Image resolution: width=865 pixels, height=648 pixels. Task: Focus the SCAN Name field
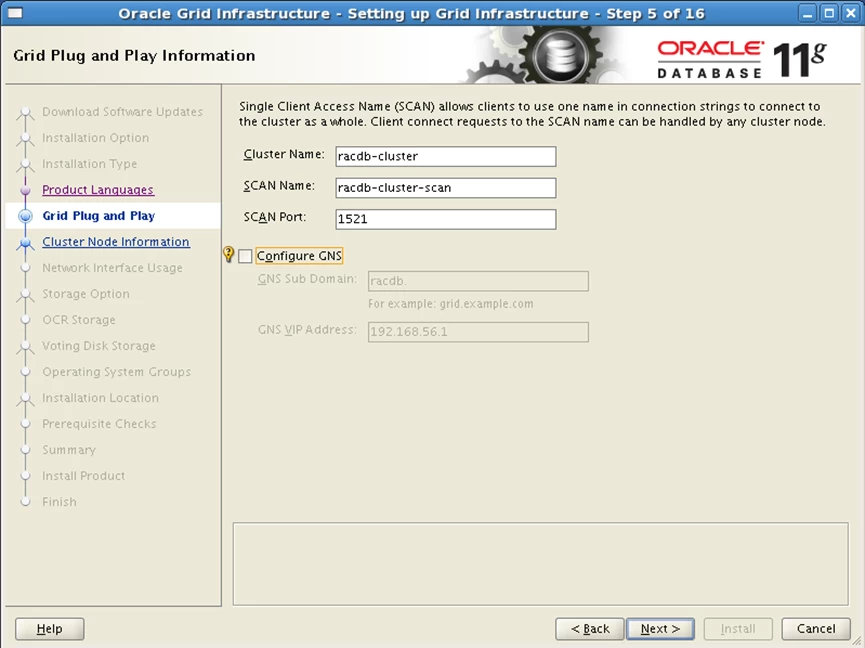click(446, 188)
